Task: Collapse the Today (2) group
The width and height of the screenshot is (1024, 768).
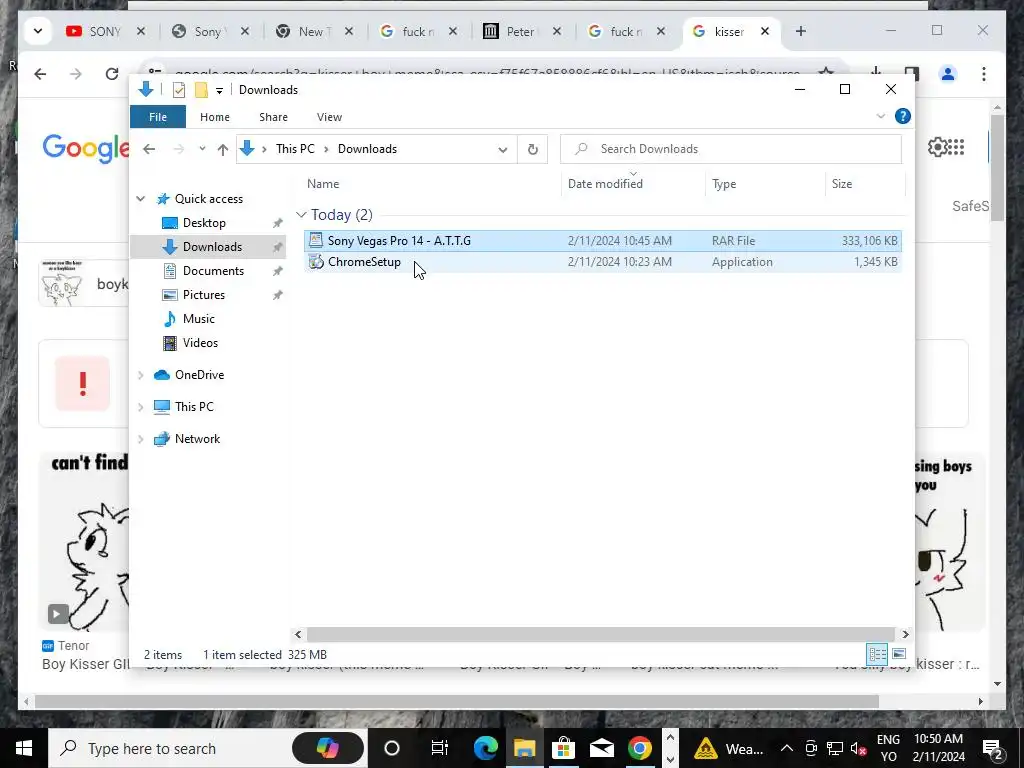Action: tap(301, 215)
